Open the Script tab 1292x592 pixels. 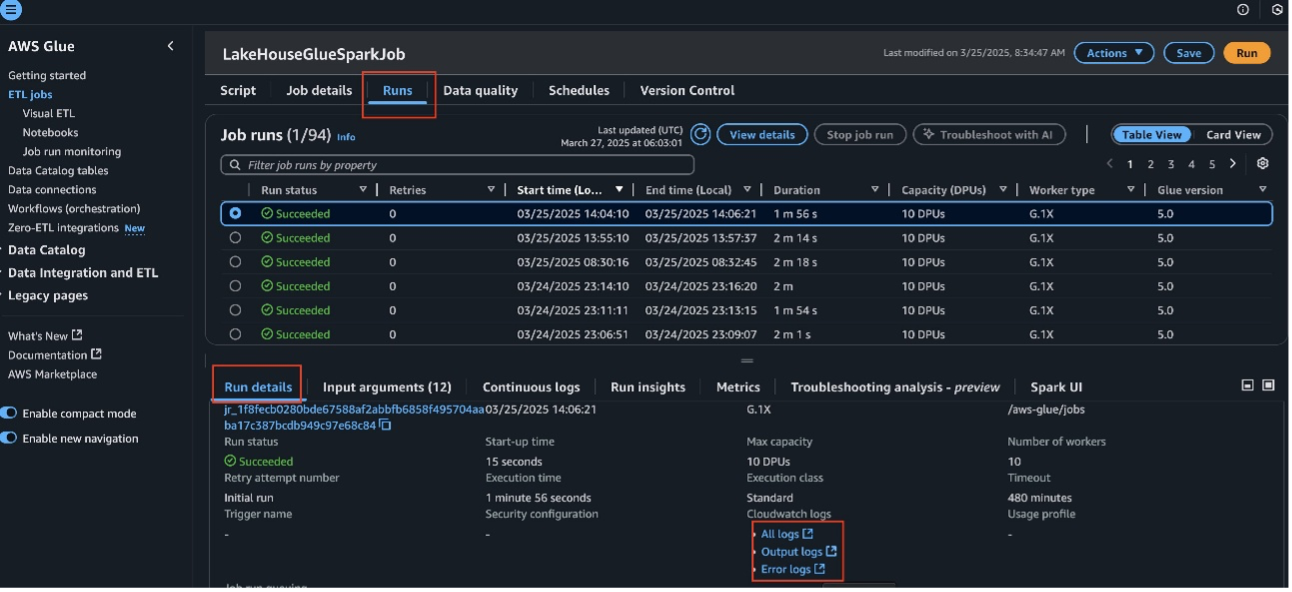pyautogui.click(x=238, y=90)
